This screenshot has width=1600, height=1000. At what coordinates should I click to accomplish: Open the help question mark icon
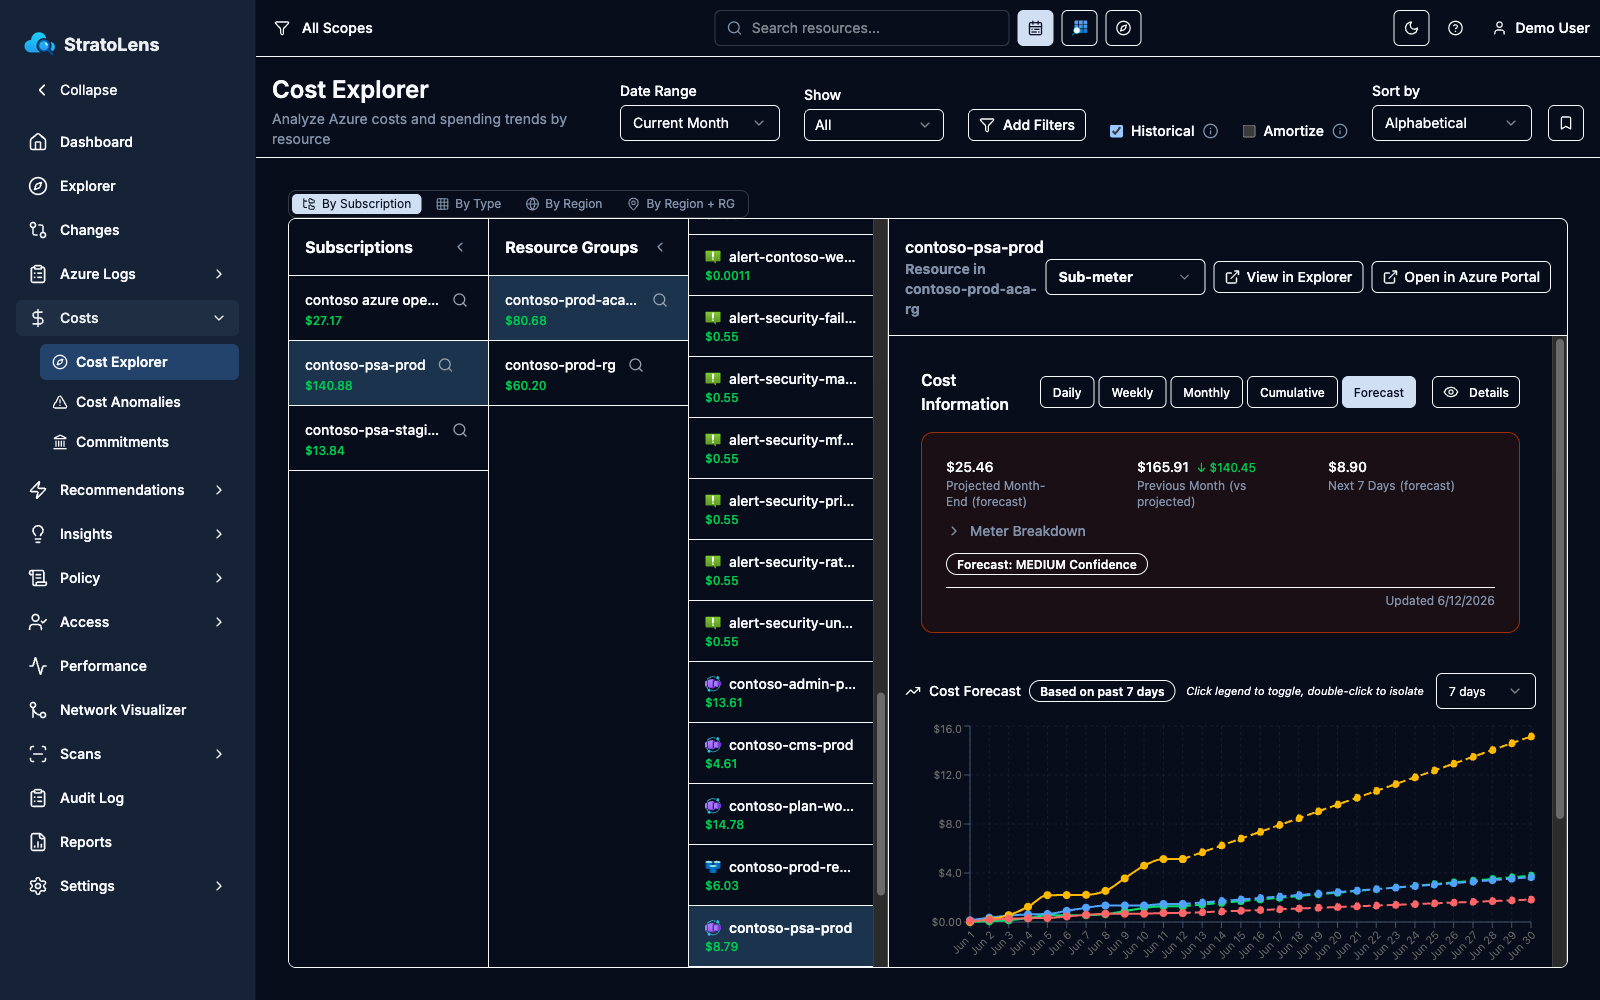[x=1455, y=28]
